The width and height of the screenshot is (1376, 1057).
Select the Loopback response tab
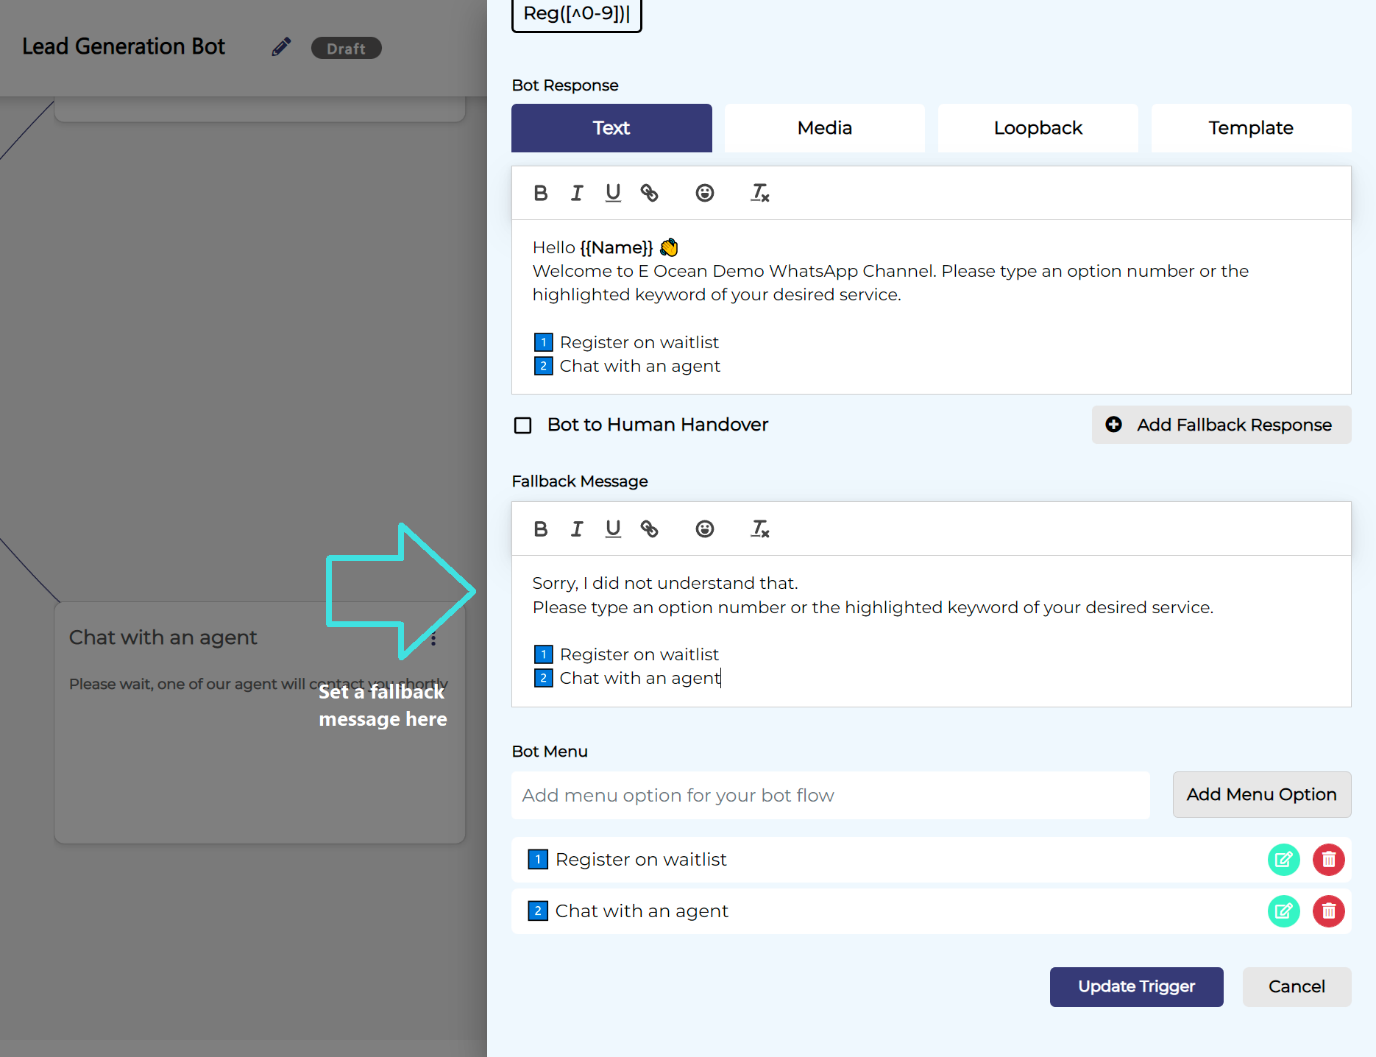click(1037, 128)
